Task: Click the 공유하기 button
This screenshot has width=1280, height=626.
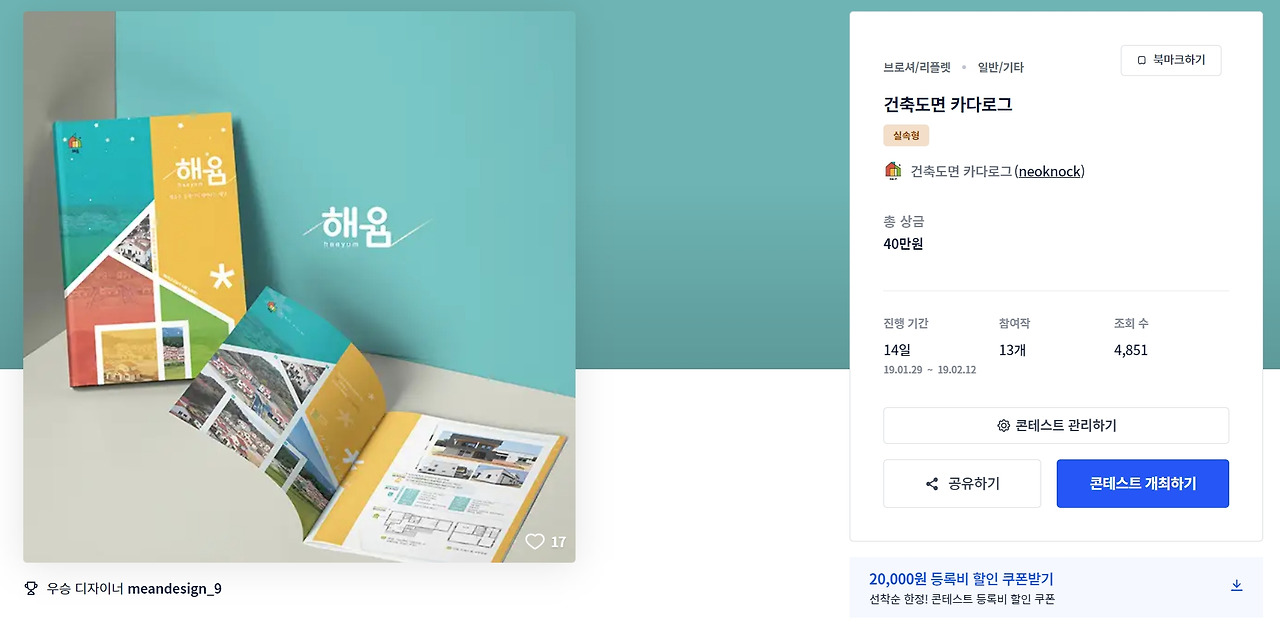Action: 962,484
